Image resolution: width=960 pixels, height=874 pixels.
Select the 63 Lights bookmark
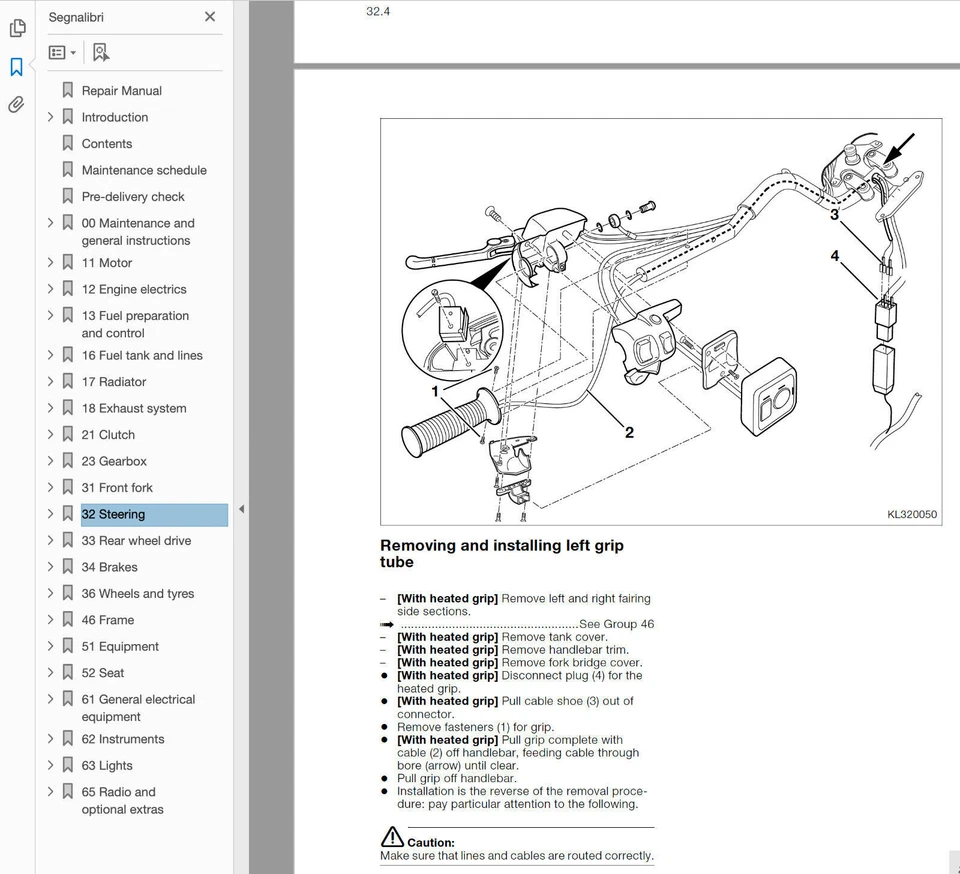(105, 765)
